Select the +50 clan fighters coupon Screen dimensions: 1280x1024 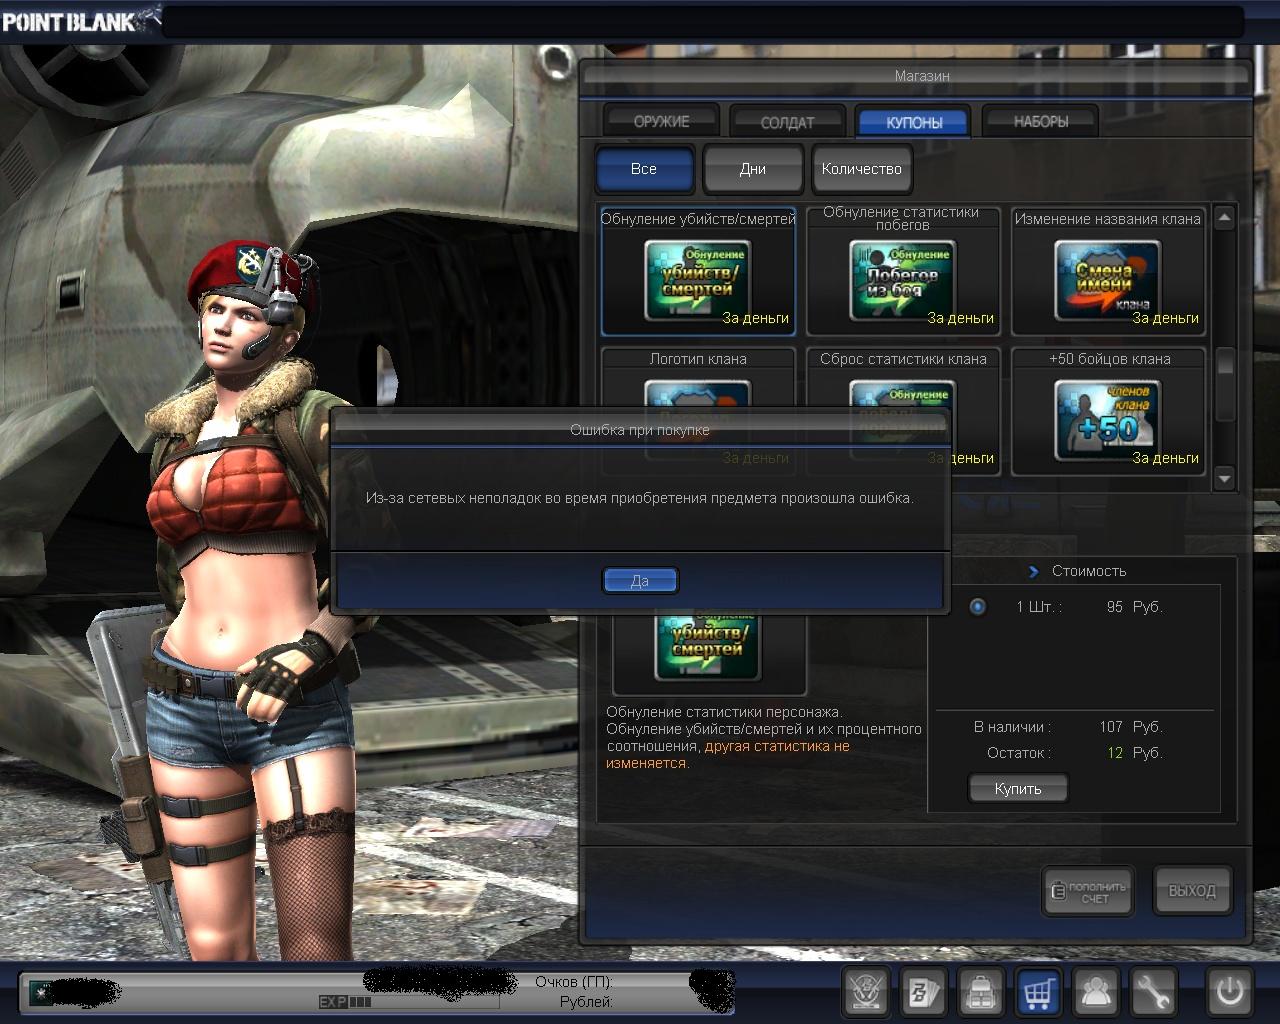coord(1108,411)
